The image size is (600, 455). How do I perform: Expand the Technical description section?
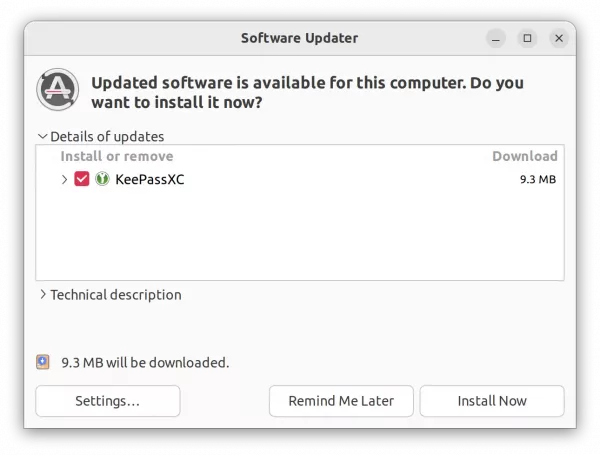(x=43, y=294)
